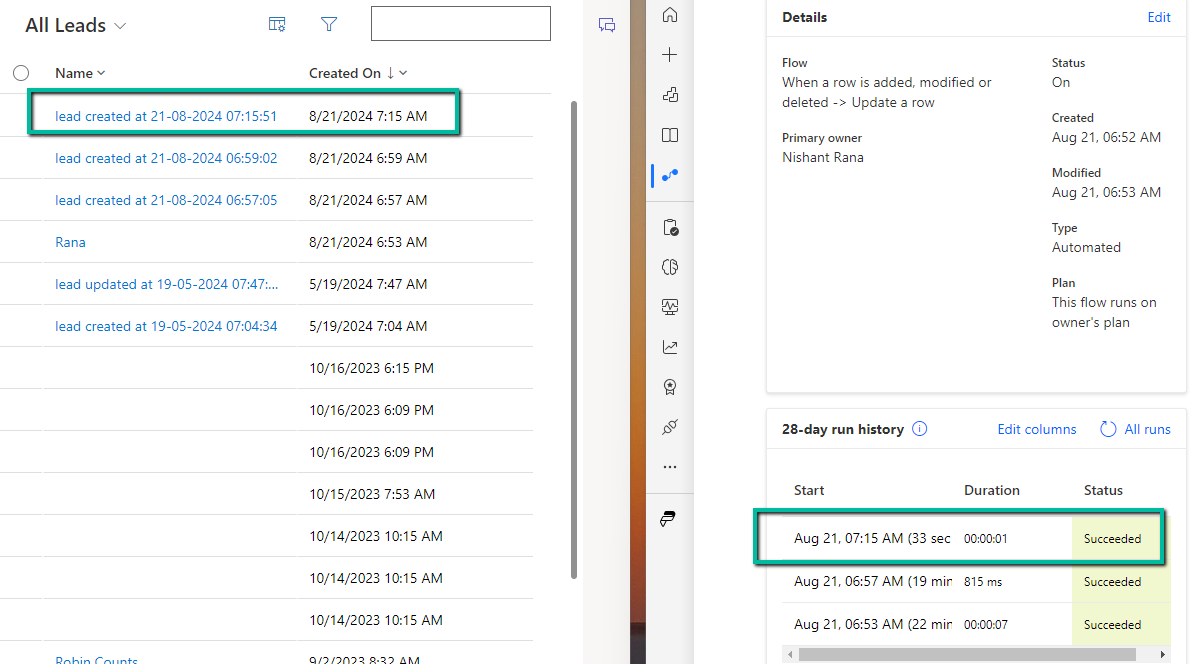1190x664 pixels.
Task: Click the filter funnel icon
Action: click(x=329, y=24)
